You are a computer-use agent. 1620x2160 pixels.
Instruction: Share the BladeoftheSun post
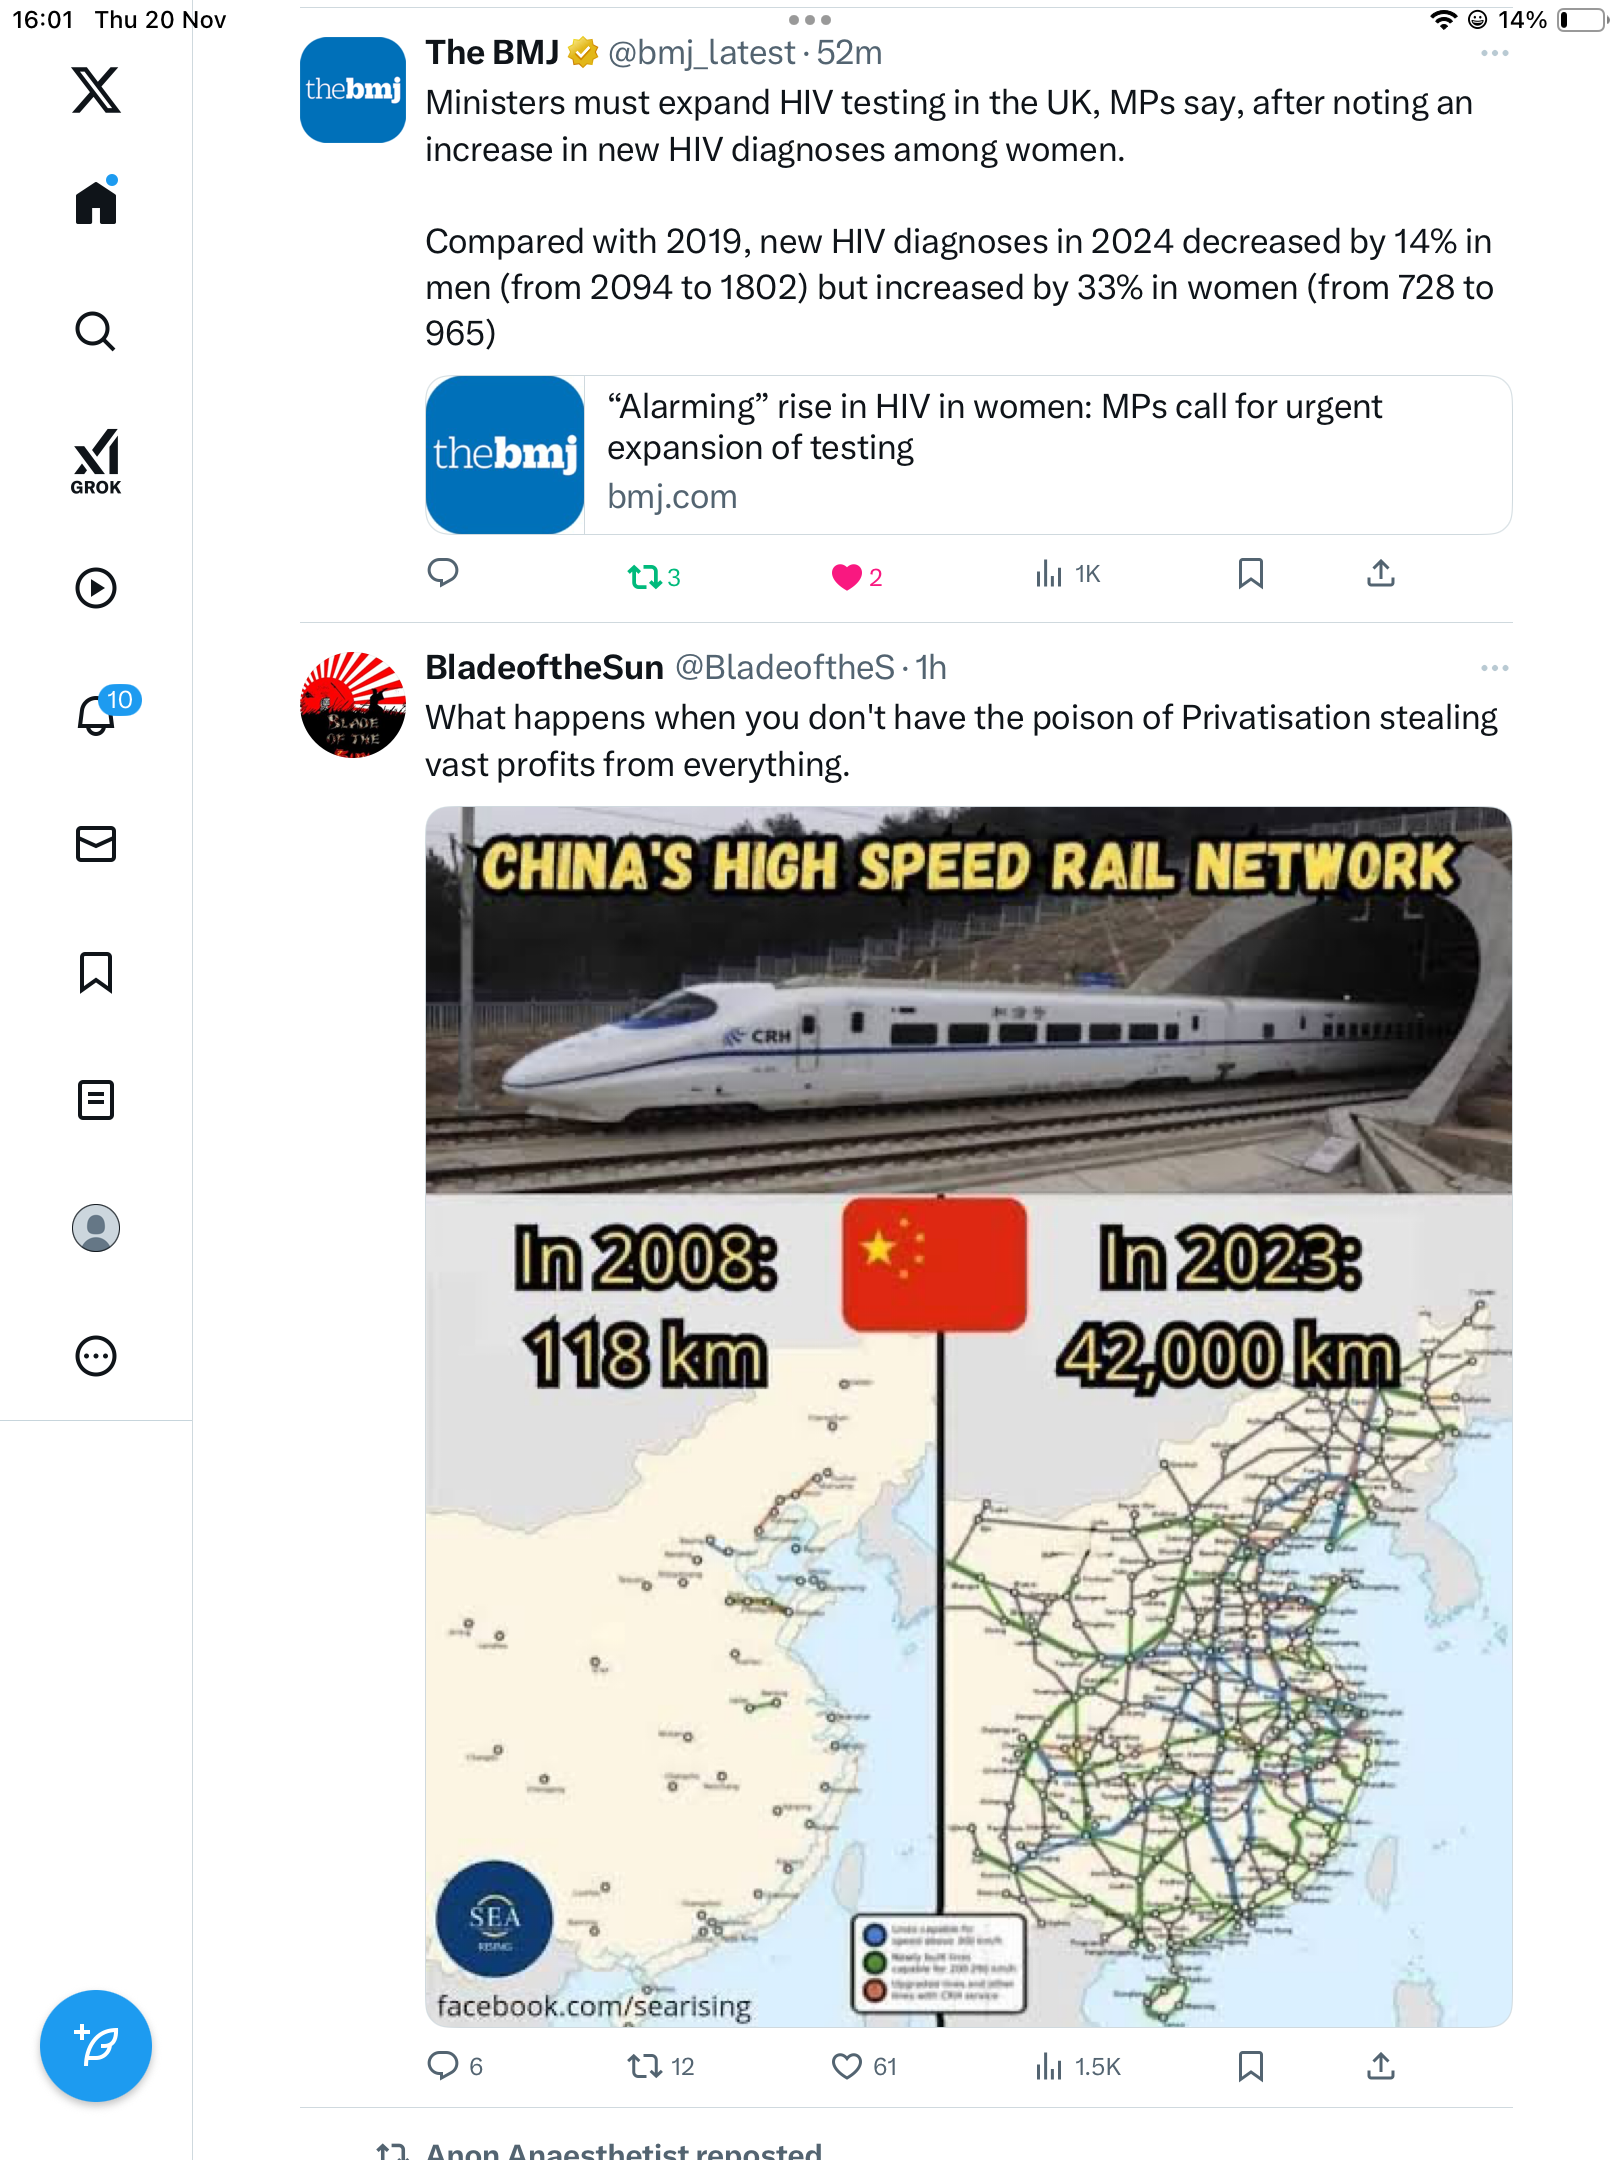click(x=1381, y=2066)
